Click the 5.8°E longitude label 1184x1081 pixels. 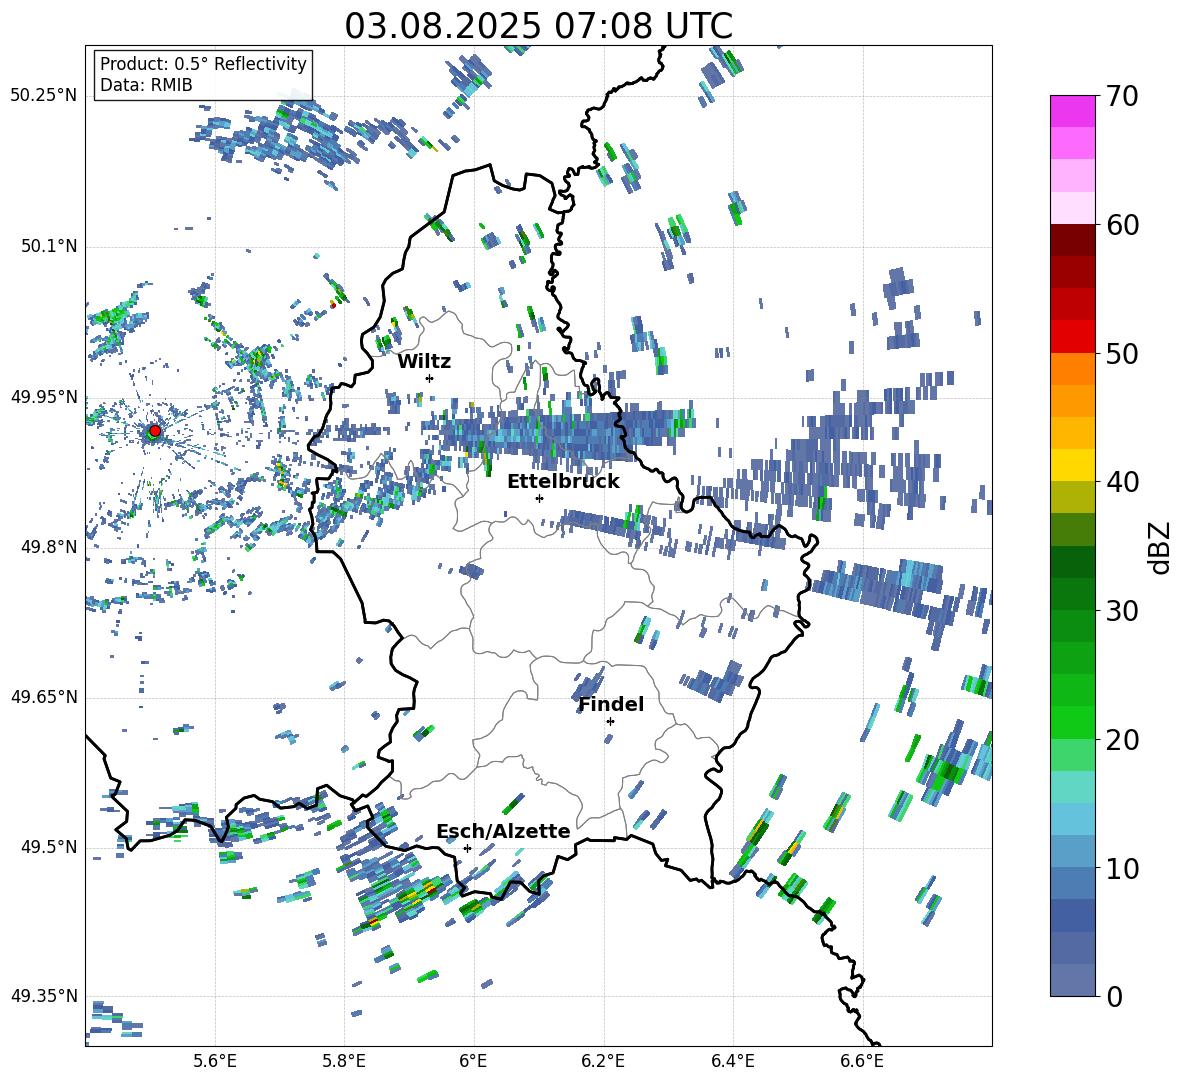click(x=344, y=1061)
